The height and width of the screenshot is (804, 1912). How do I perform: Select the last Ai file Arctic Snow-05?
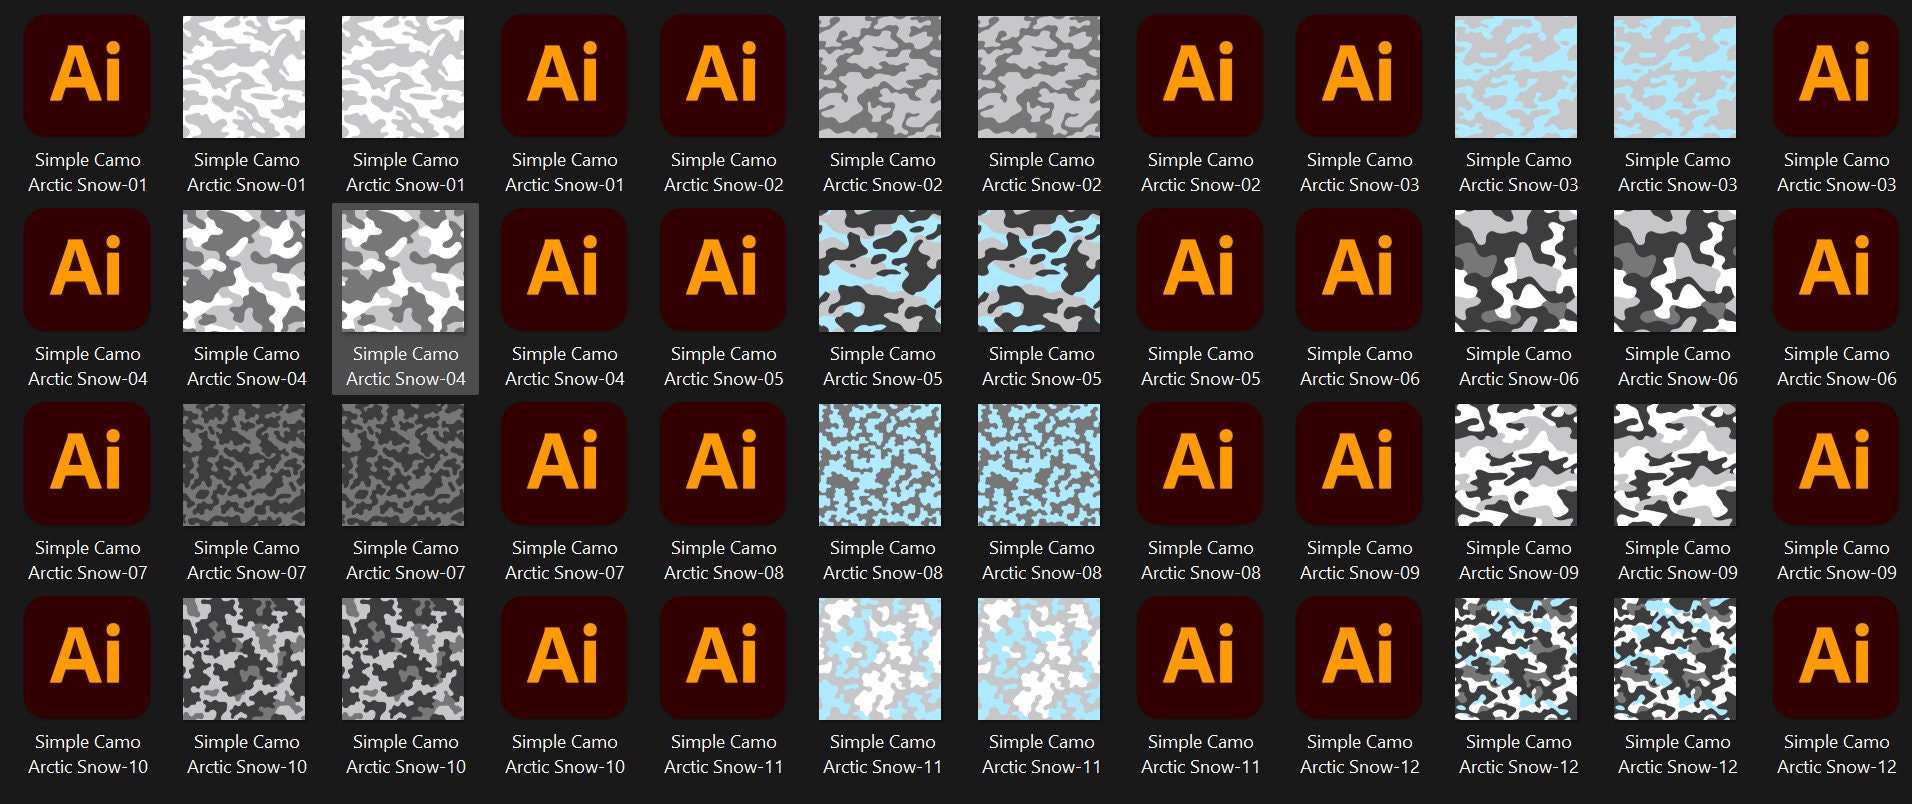(x=1199, y=269)
